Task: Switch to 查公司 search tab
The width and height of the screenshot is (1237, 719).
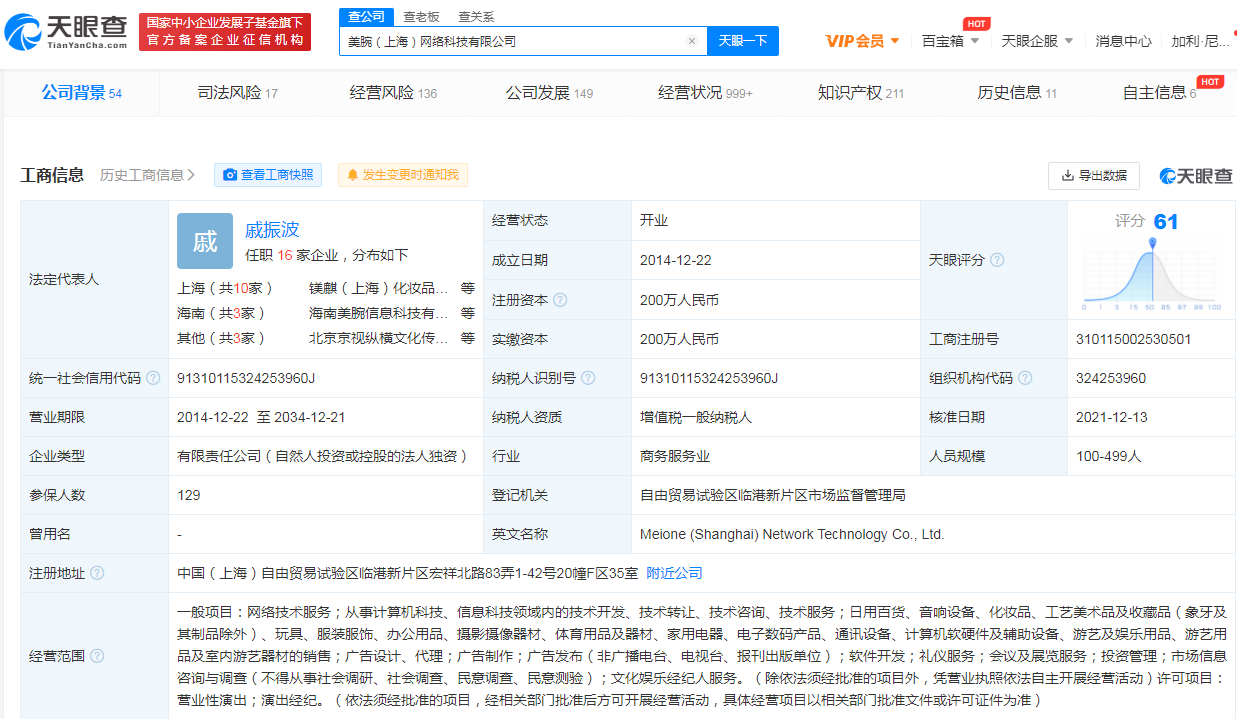Action: point(365,16)
